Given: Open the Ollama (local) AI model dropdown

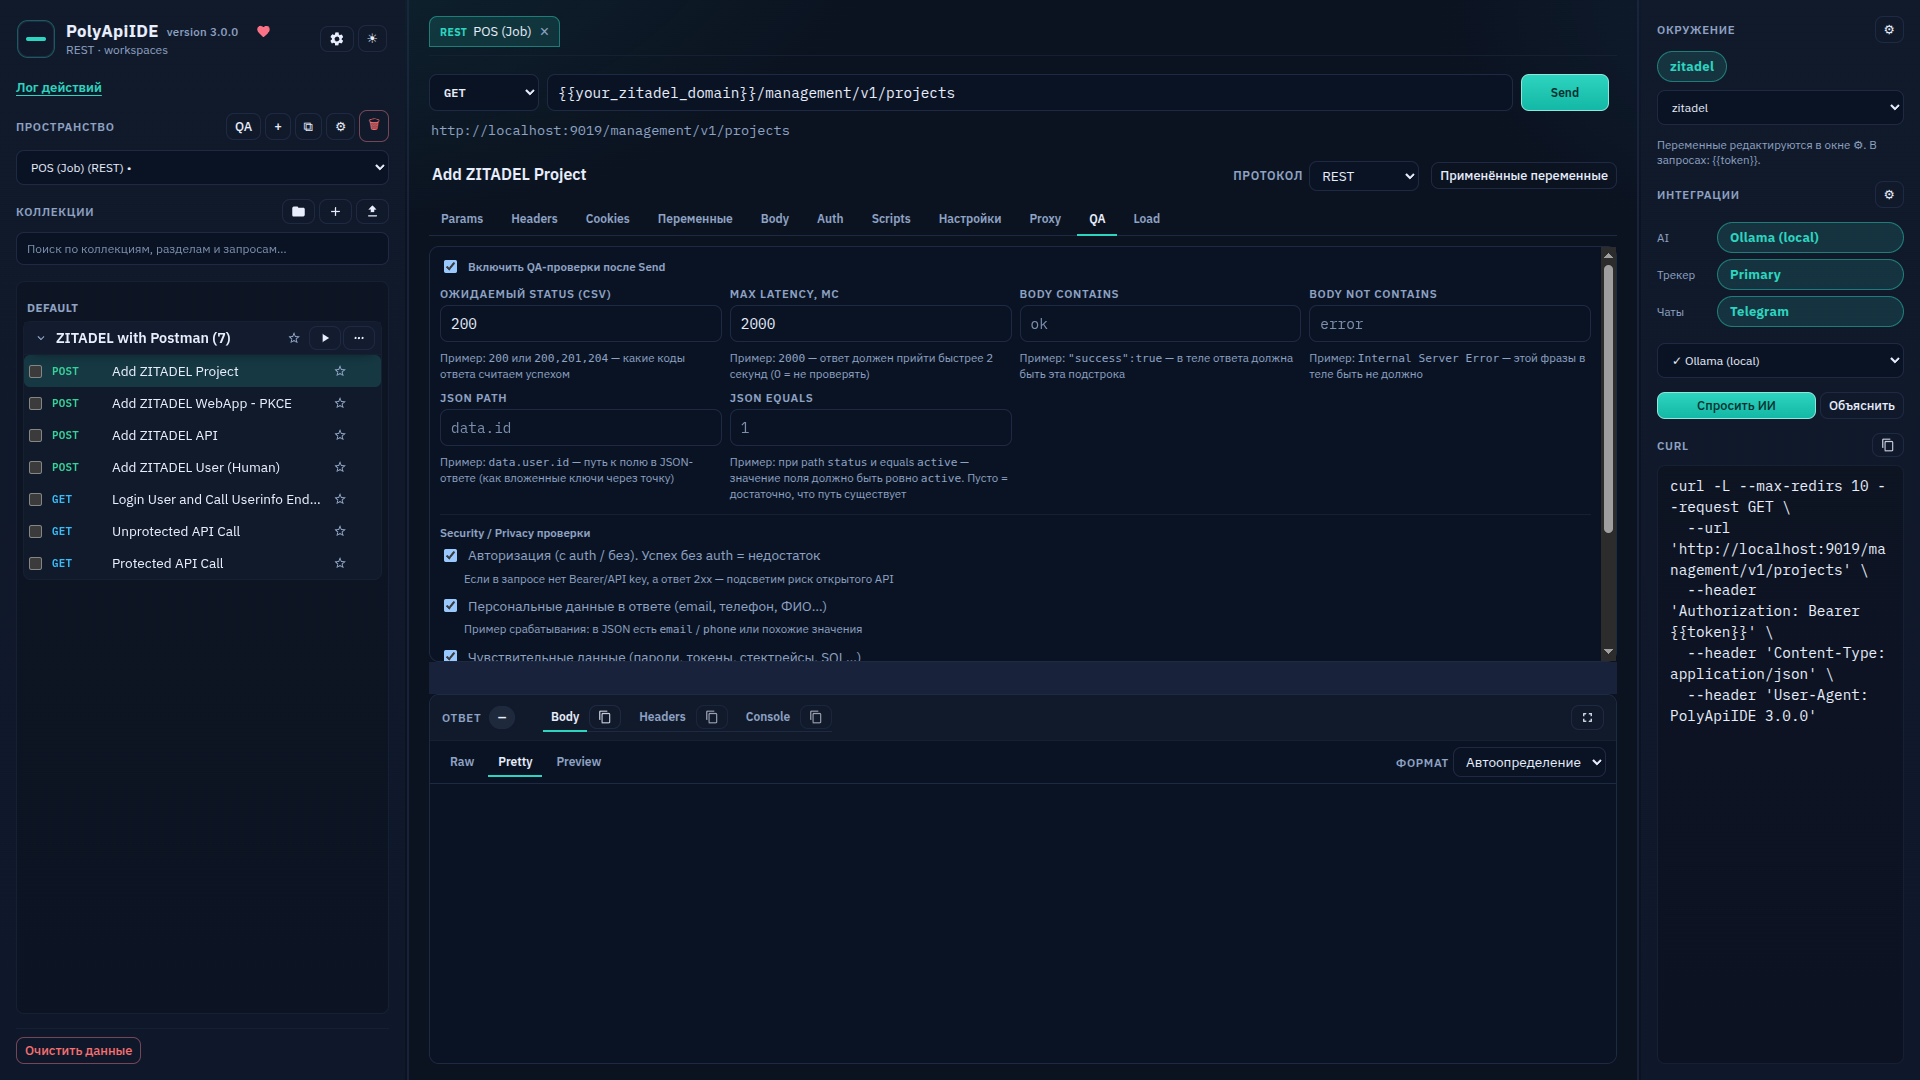Looking at the screenshot, I should 1780,361.
